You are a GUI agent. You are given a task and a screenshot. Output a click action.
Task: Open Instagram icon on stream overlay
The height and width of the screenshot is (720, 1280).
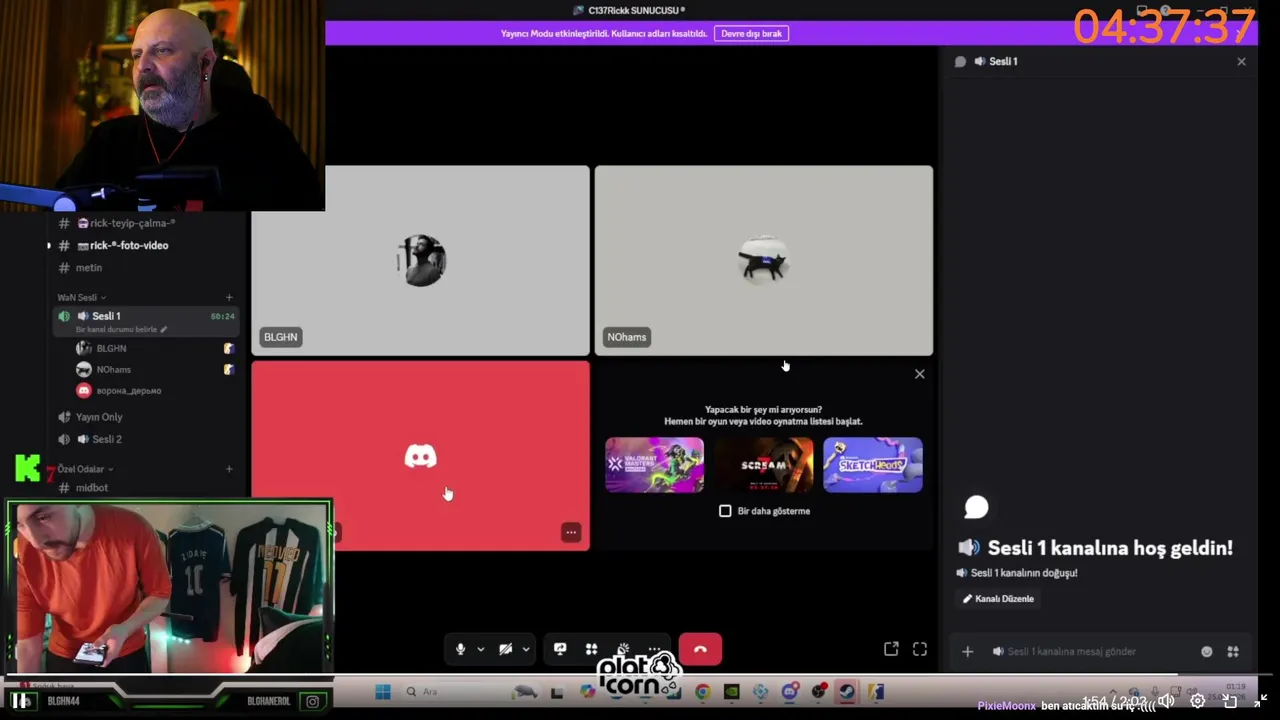click(x=313, y=702)
